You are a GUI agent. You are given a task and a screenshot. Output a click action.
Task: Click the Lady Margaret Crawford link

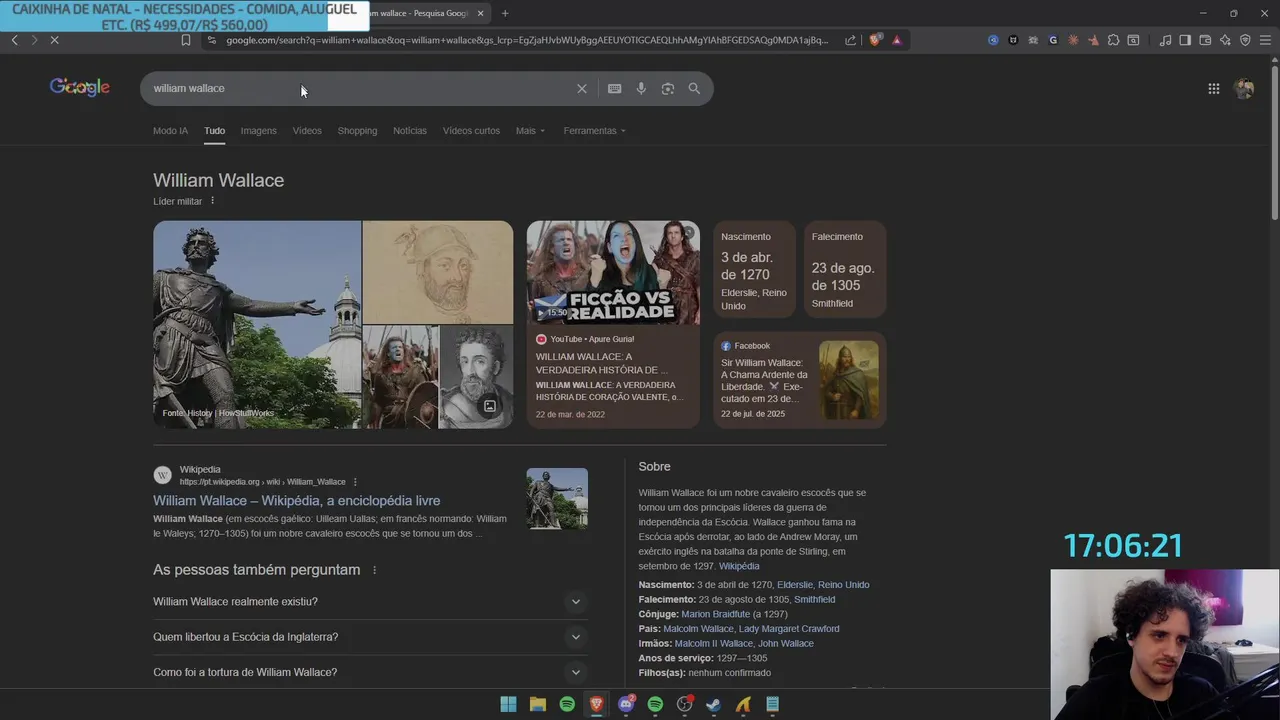point(789,629)
